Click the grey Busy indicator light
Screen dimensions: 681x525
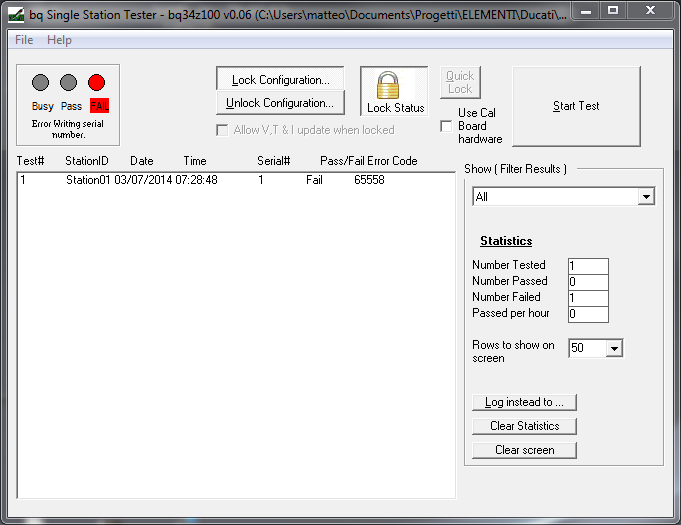click(x=40, y=83)
